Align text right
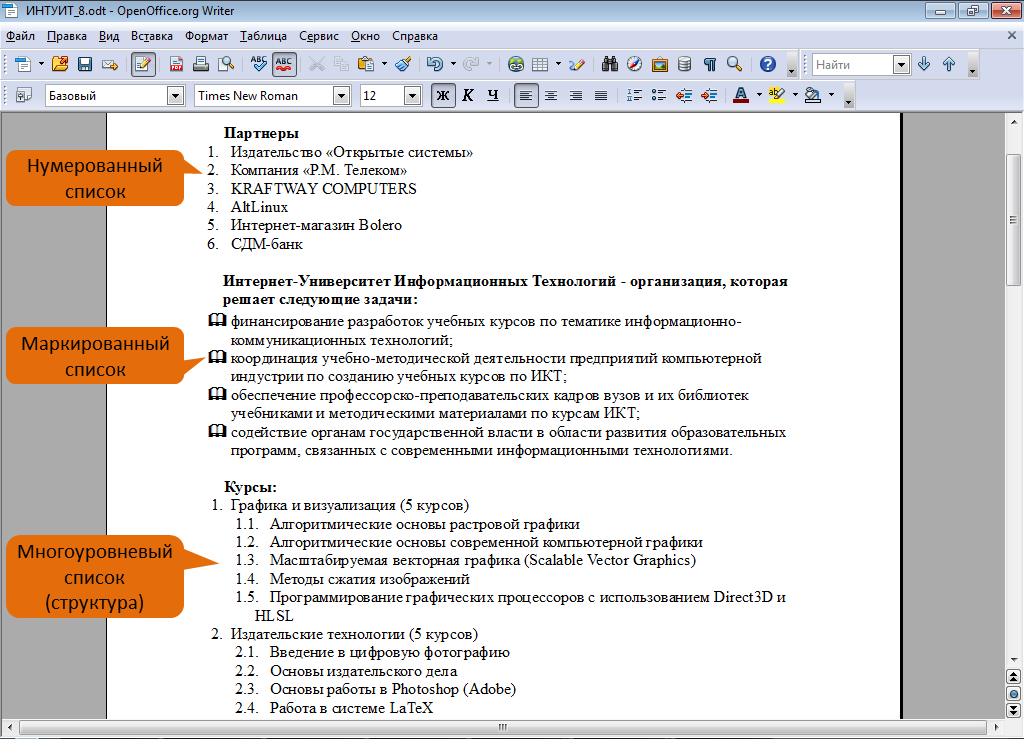1024x739 pixels. (x=576, y=95)
